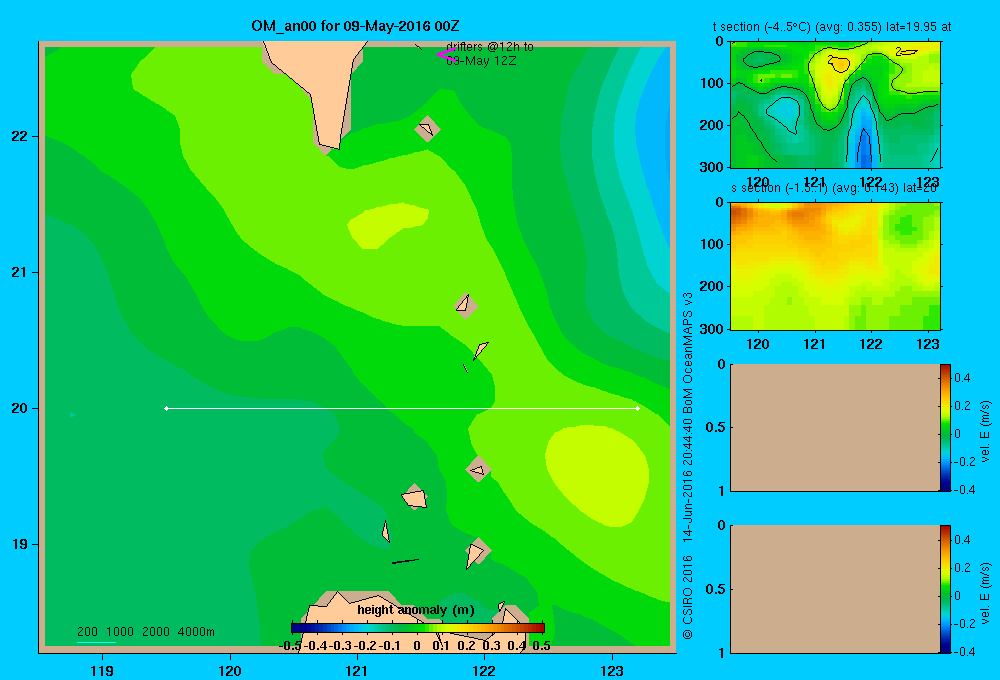Click longitude label 121 on main map axis
Screen dimensions: 1000x680
tap(357, 670)
